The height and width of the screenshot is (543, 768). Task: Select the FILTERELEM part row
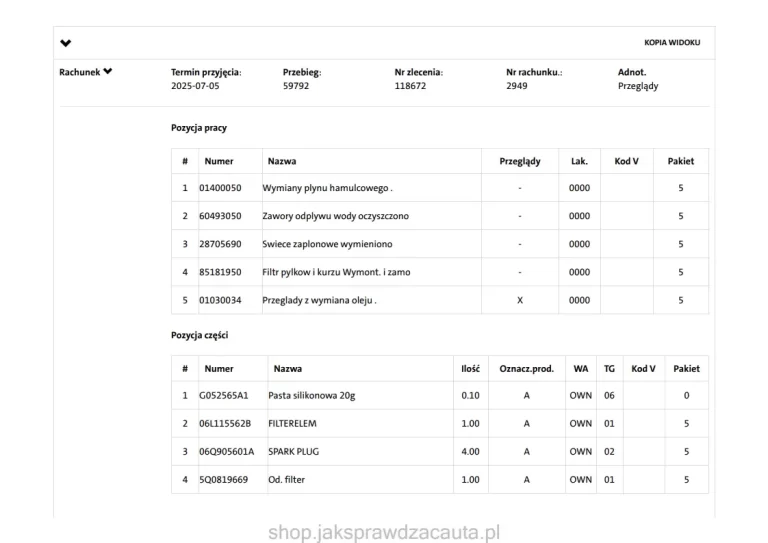point(292,424)
